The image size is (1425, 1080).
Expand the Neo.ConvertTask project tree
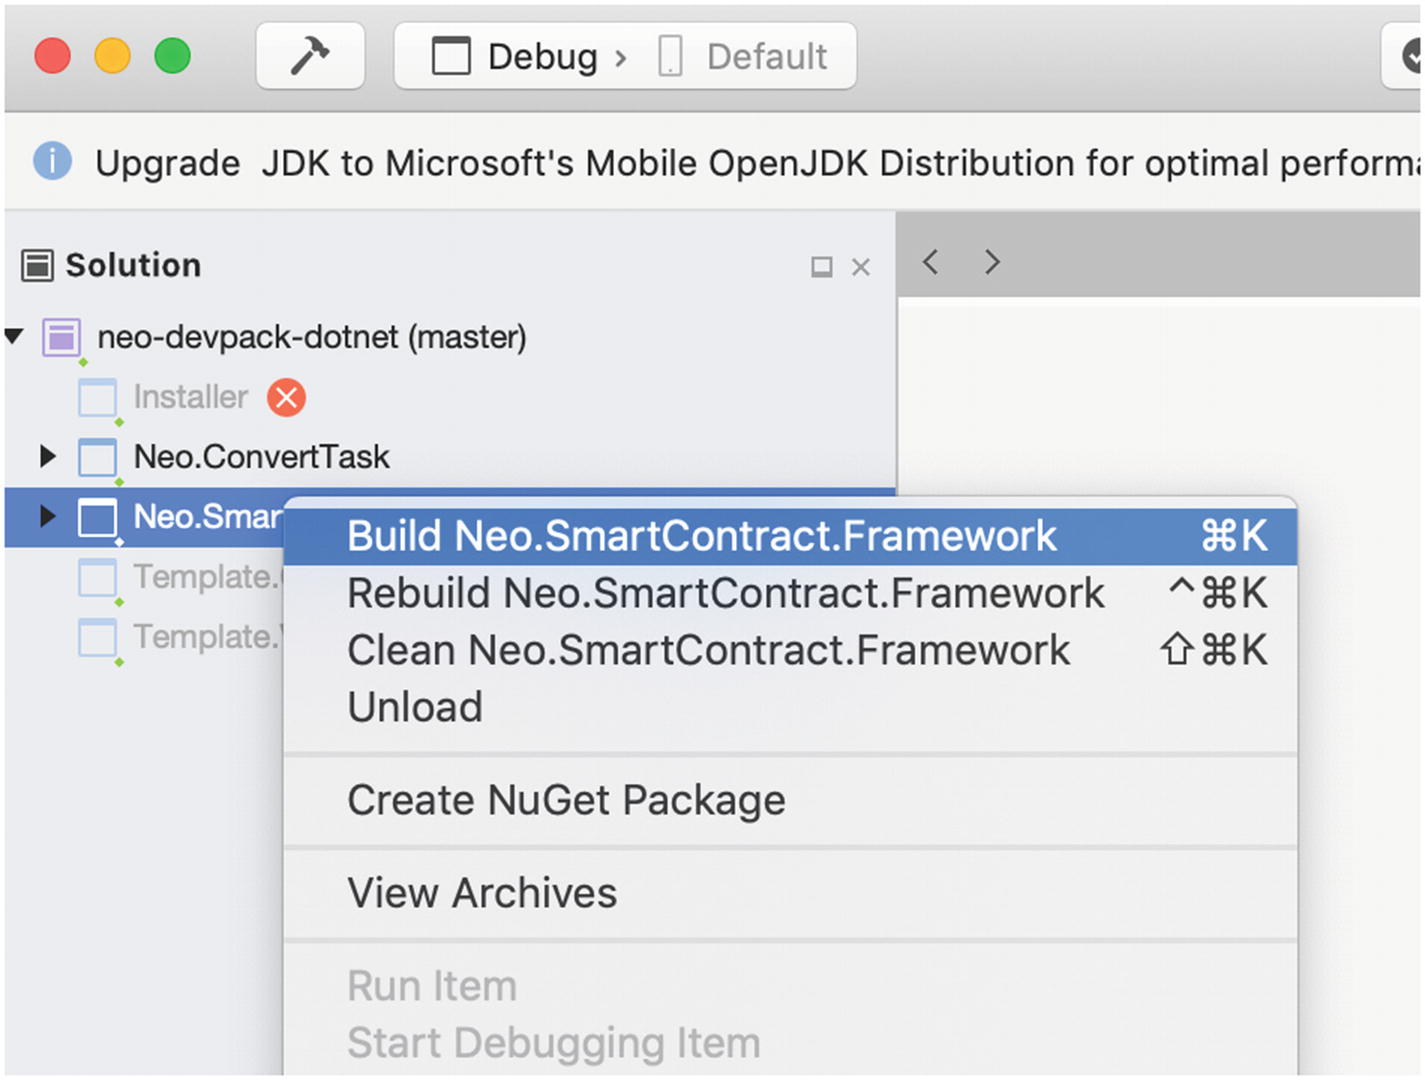[x=47, y=457]
